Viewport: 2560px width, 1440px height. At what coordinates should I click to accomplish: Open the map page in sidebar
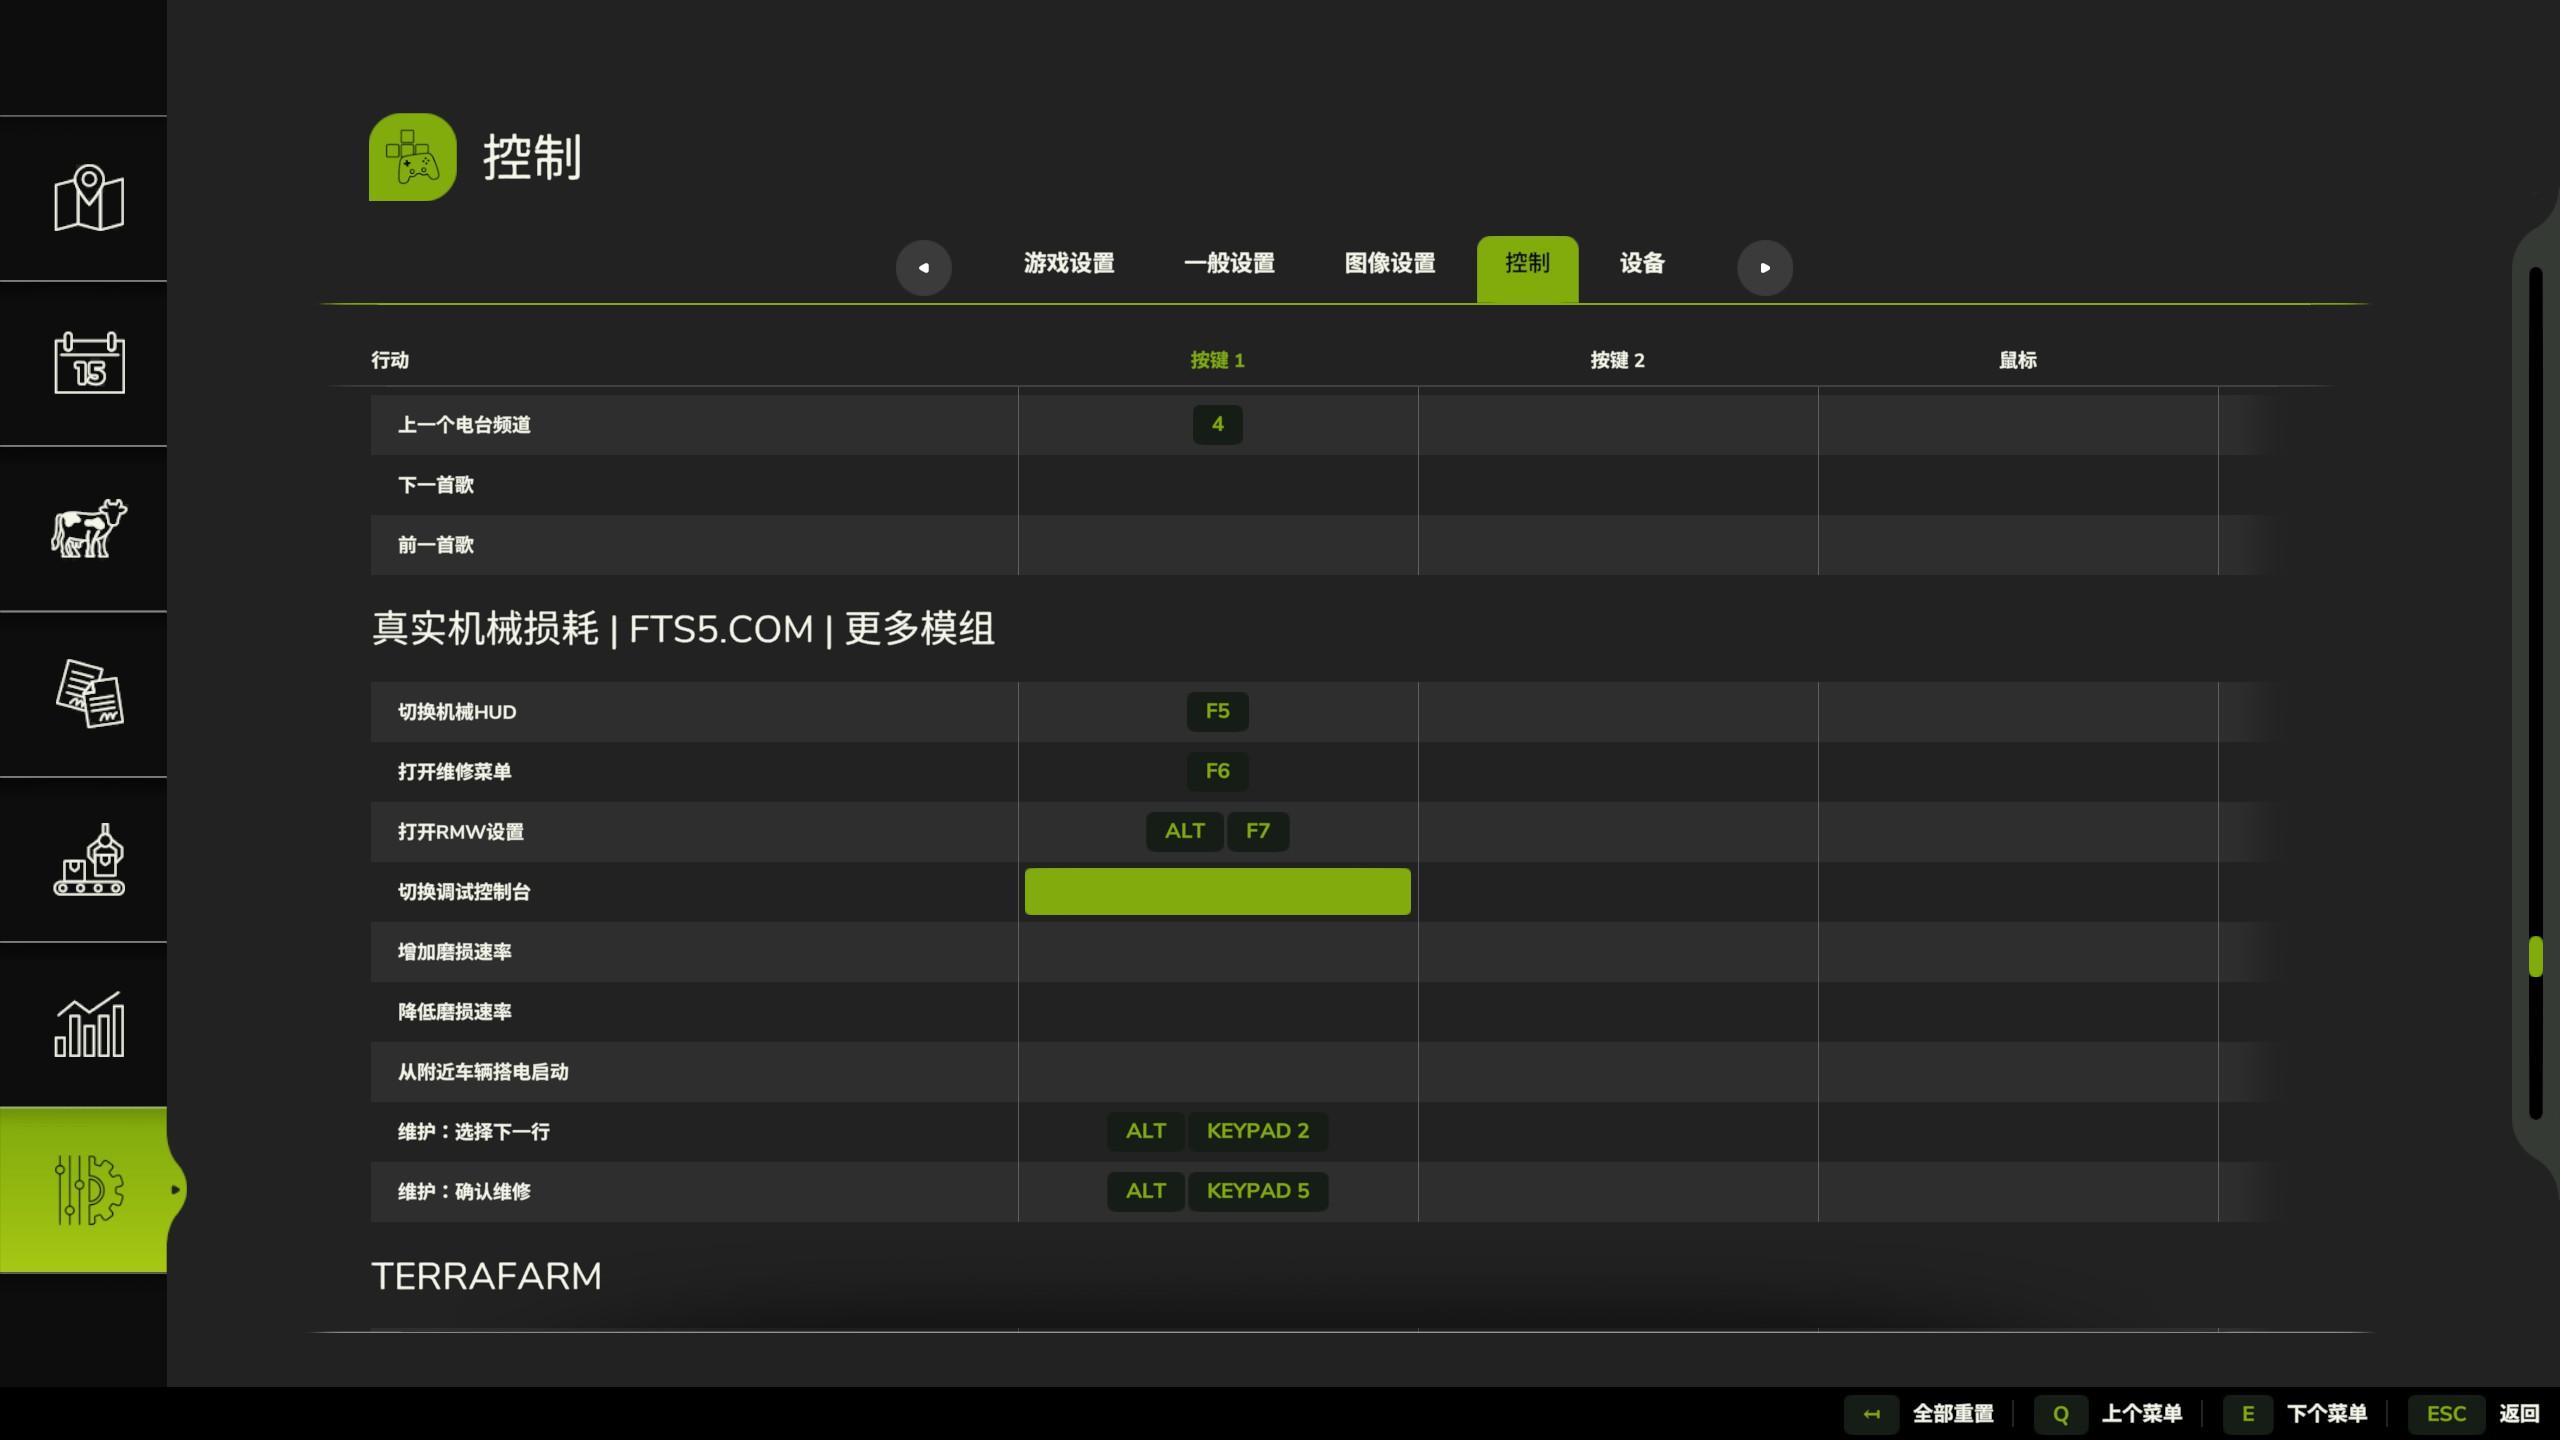coord(88,198)
